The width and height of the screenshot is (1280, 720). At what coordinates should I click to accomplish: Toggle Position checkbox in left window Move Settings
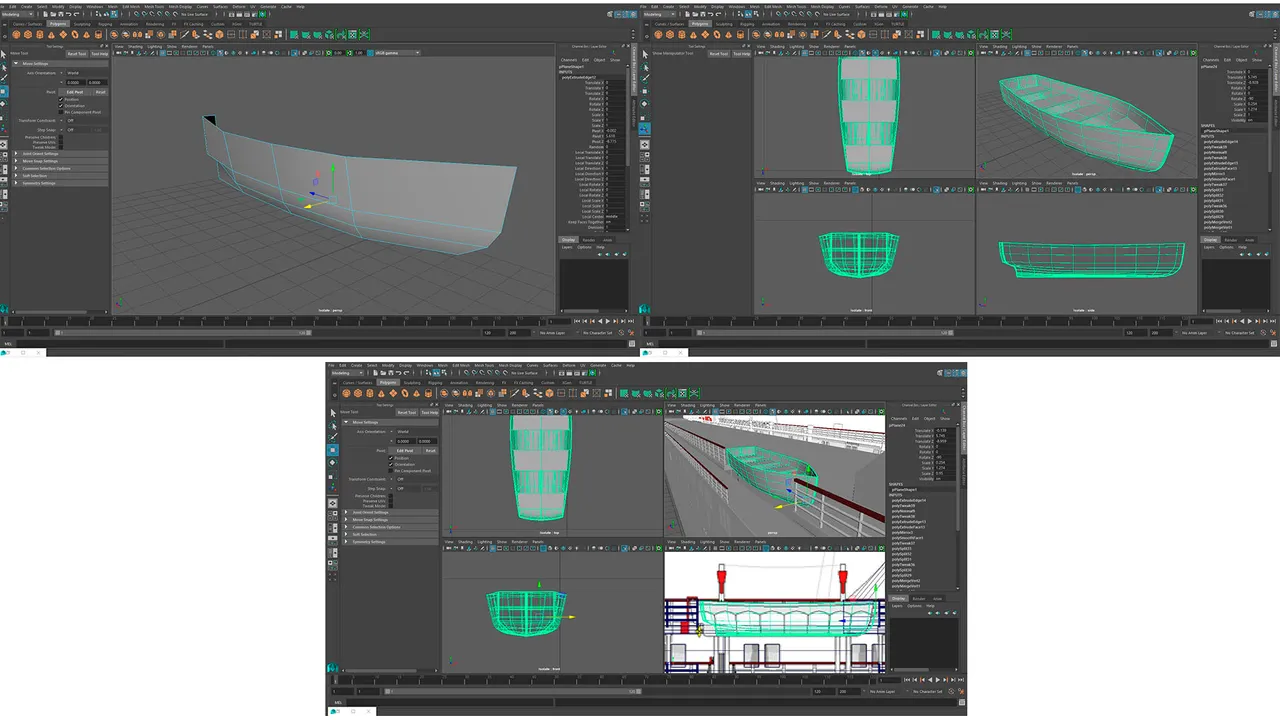(x=61, y=99)
